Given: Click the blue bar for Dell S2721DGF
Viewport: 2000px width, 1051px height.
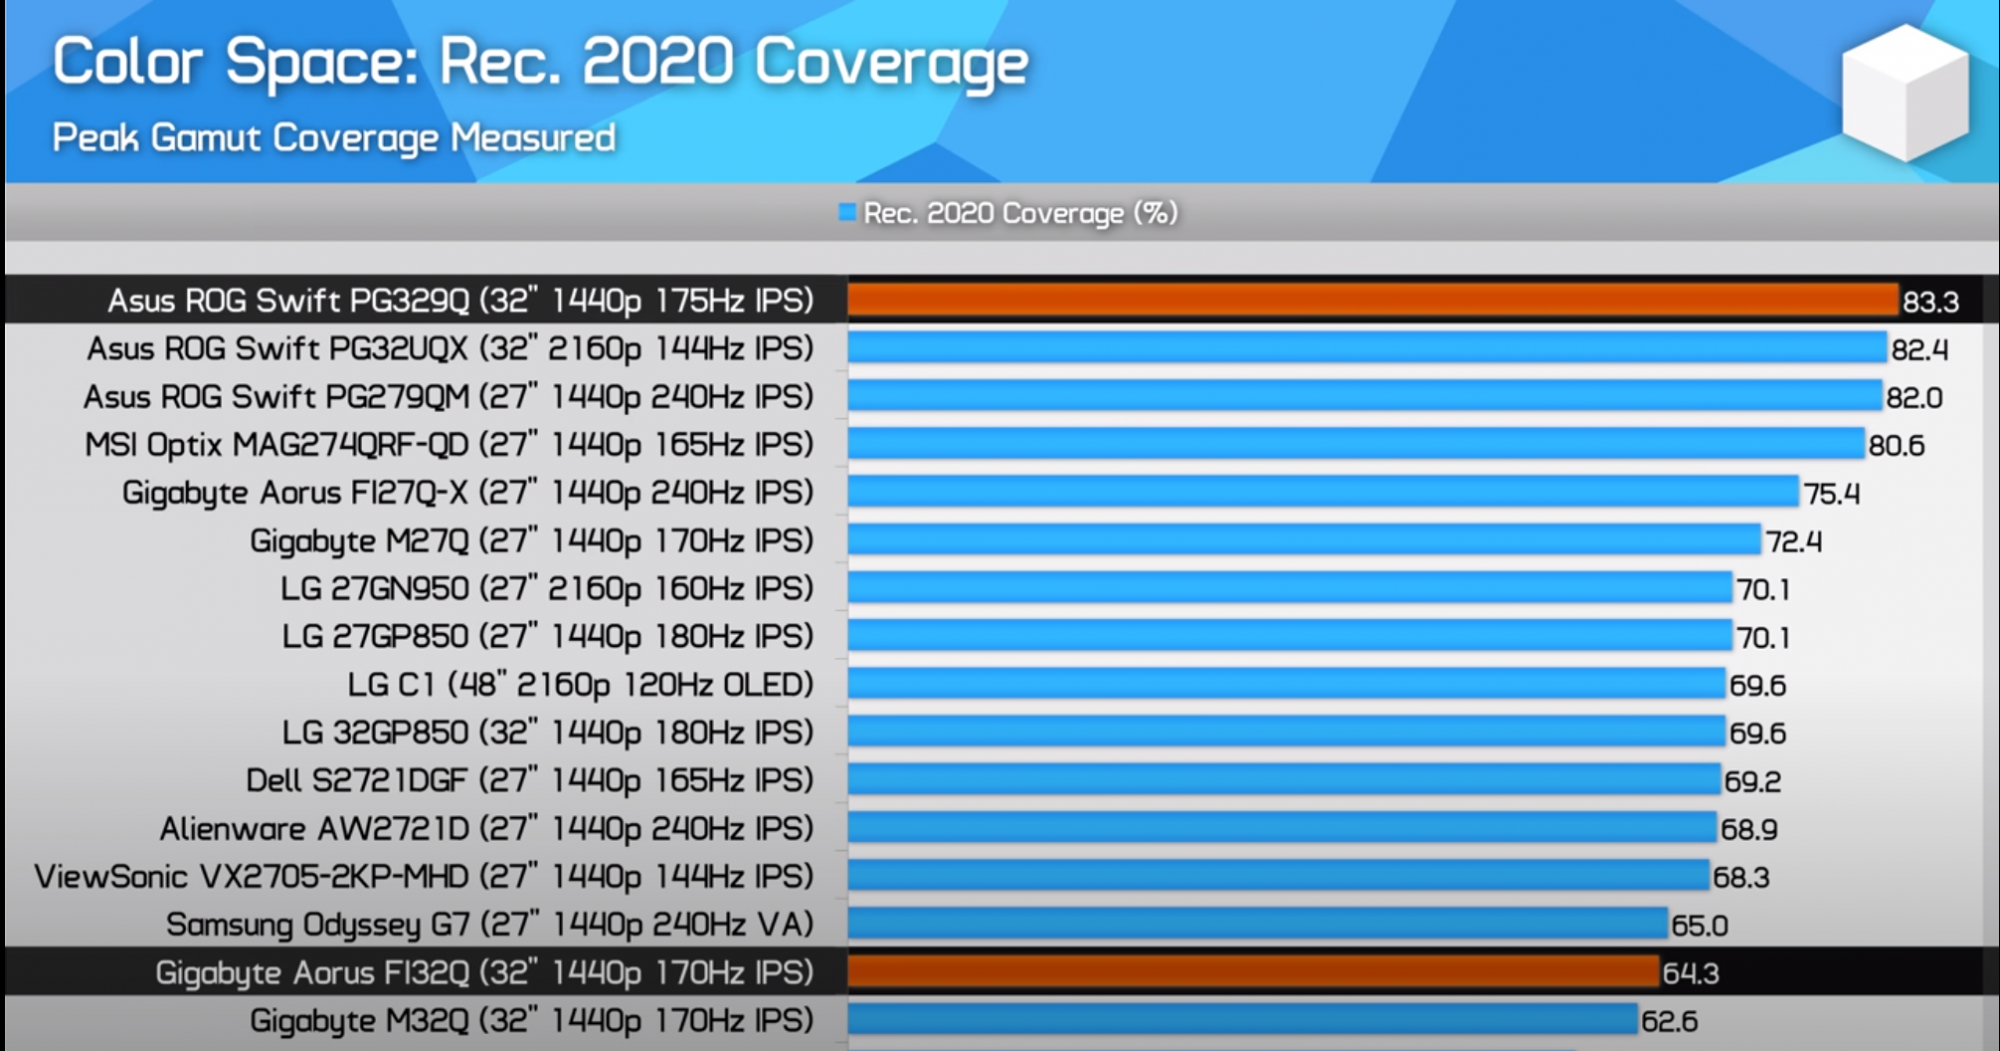Looking at the screenshot, I should click(1284, 780).
